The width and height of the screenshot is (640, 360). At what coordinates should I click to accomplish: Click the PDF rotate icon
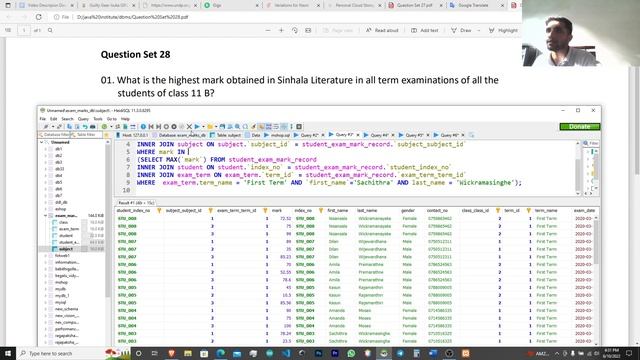(x=295, y=30)
